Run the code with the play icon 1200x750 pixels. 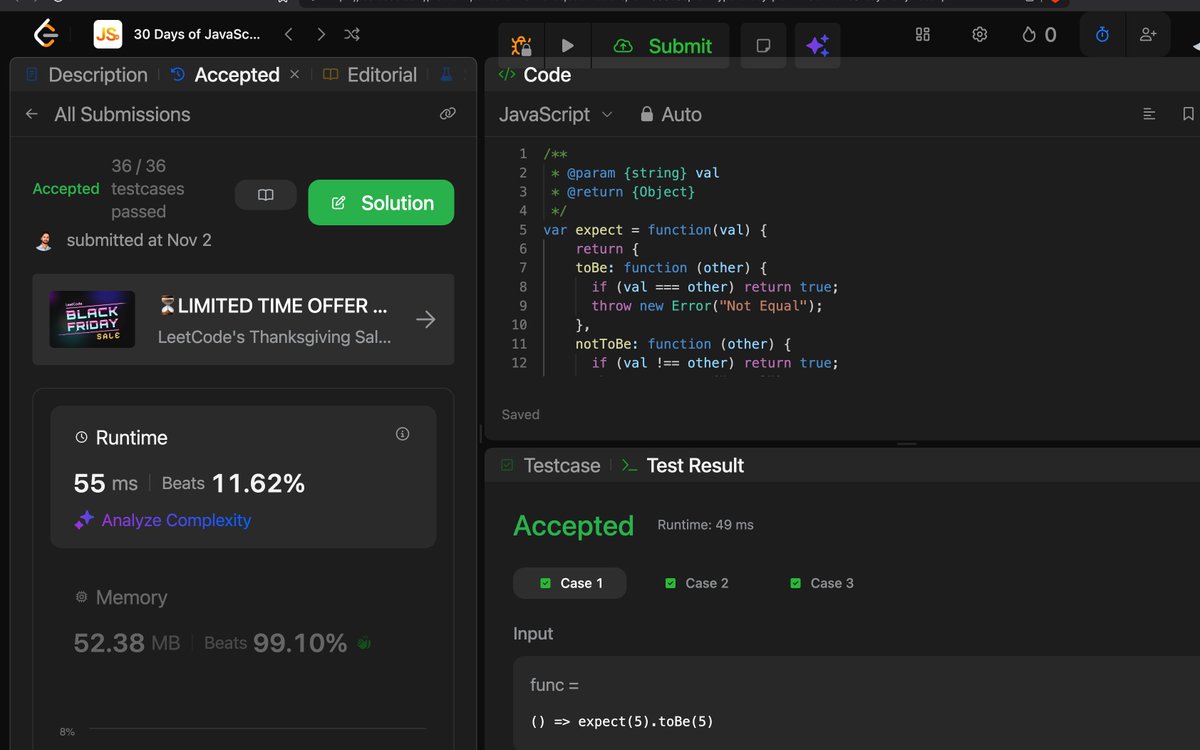point(567,45)
